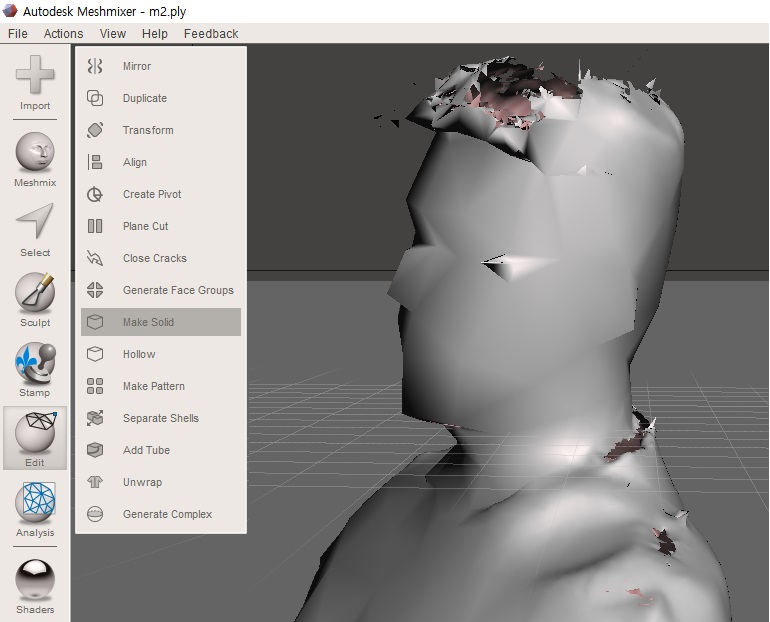Click the Make Pattern grid icon

pos(95,386)
